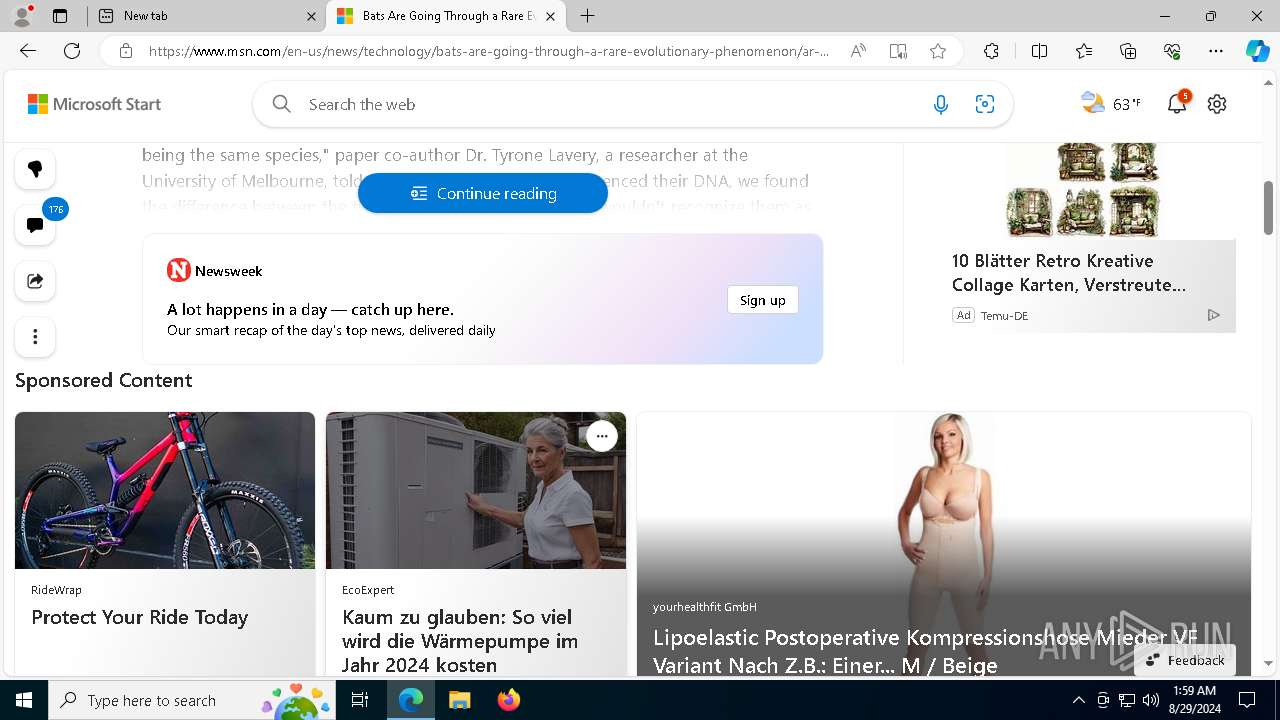Dislike this article thumbs-down
The width and height of the screenshot is (1280, 720).
pos(35,169)
